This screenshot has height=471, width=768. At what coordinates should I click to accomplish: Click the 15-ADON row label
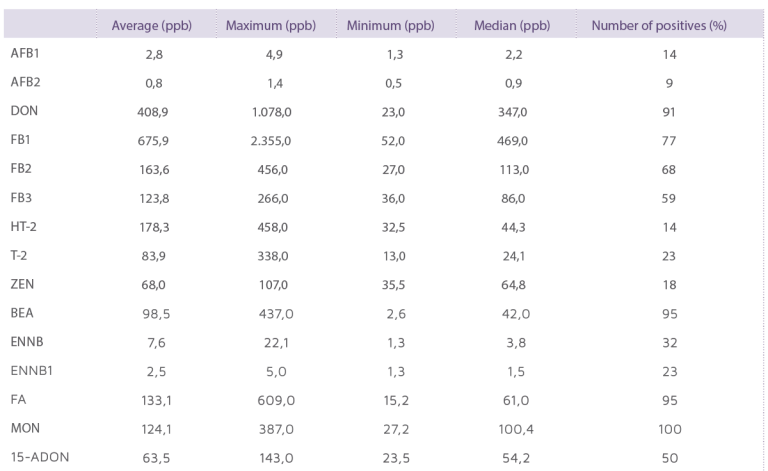coord(40,457)
